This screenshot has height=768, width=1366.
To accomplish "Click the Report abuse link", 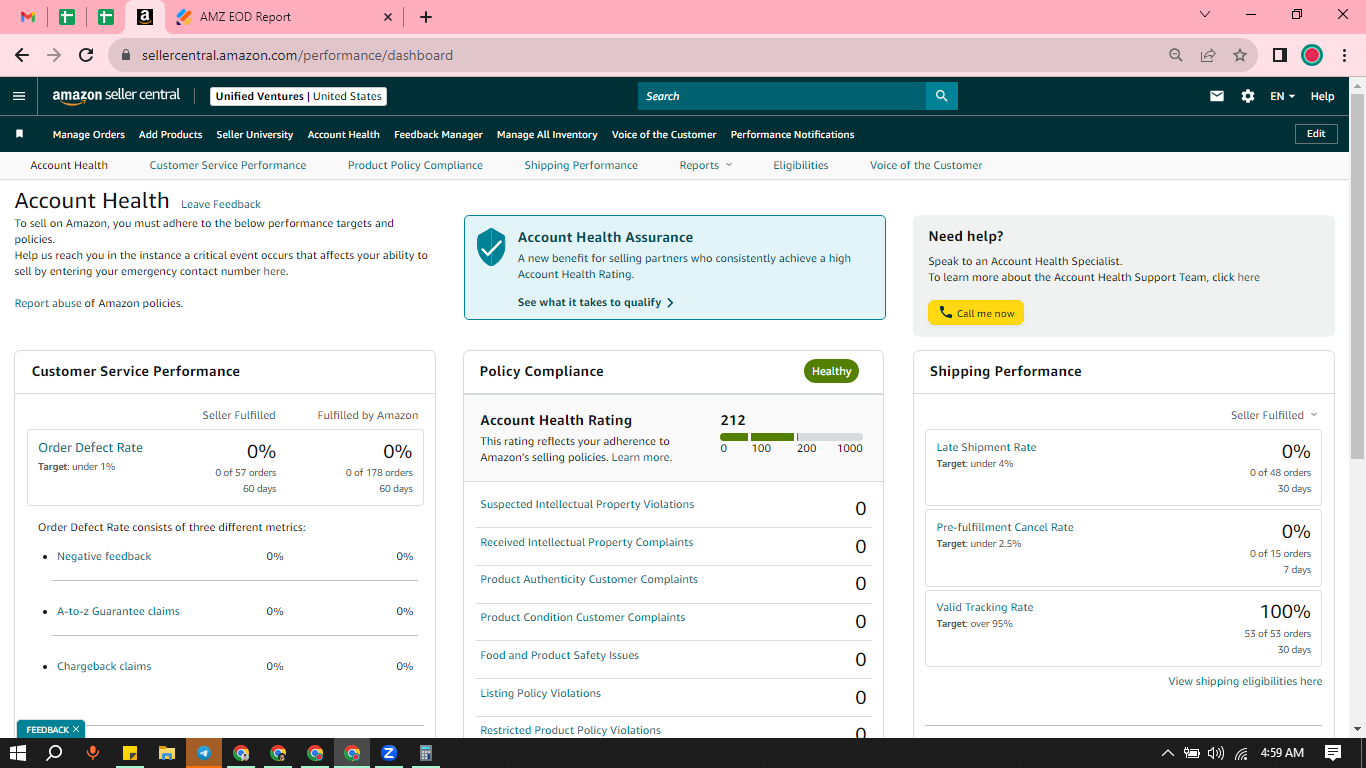I will [x=48, y=303].
